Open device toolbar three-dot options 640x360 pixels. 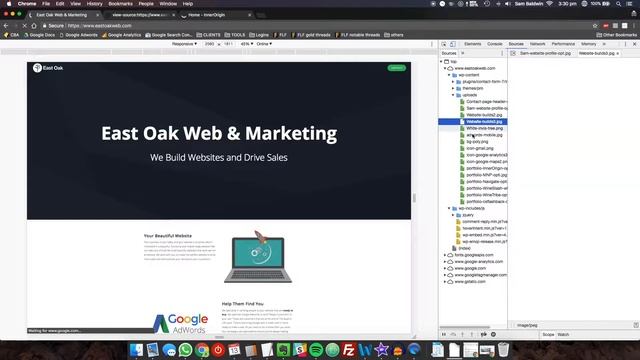pyautogui.click(x=432, y=44)
